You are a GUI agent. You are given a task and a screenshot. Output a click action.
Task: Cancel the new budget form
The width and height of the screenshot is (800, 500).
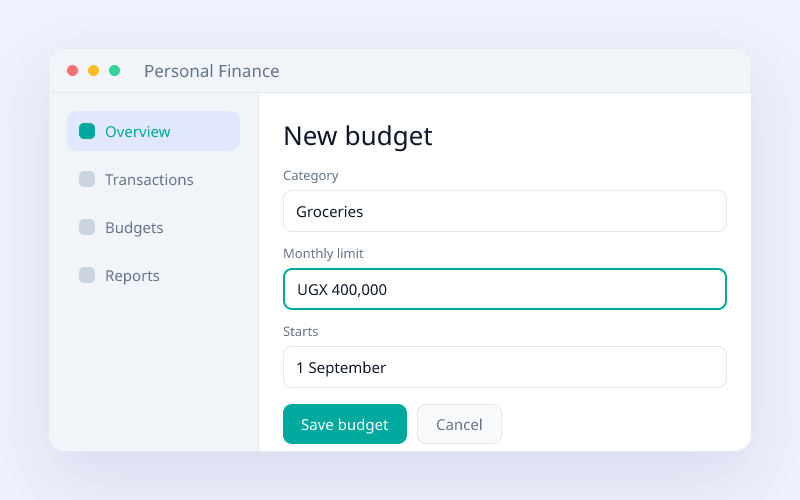459,424
